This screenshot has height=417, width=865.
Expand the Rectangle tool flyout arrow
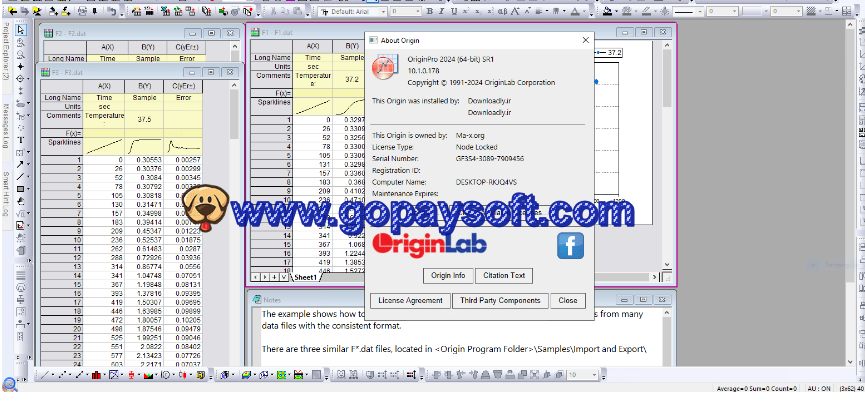28,189
